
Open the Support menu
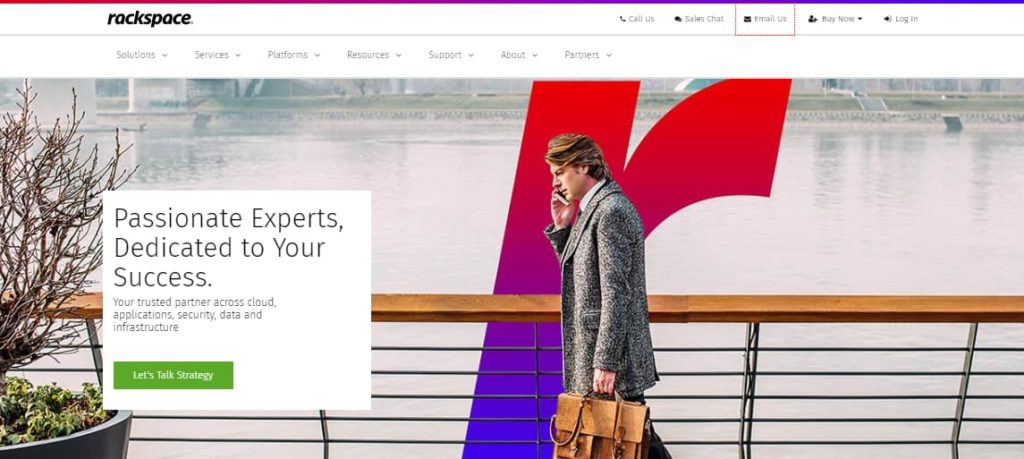451,55
